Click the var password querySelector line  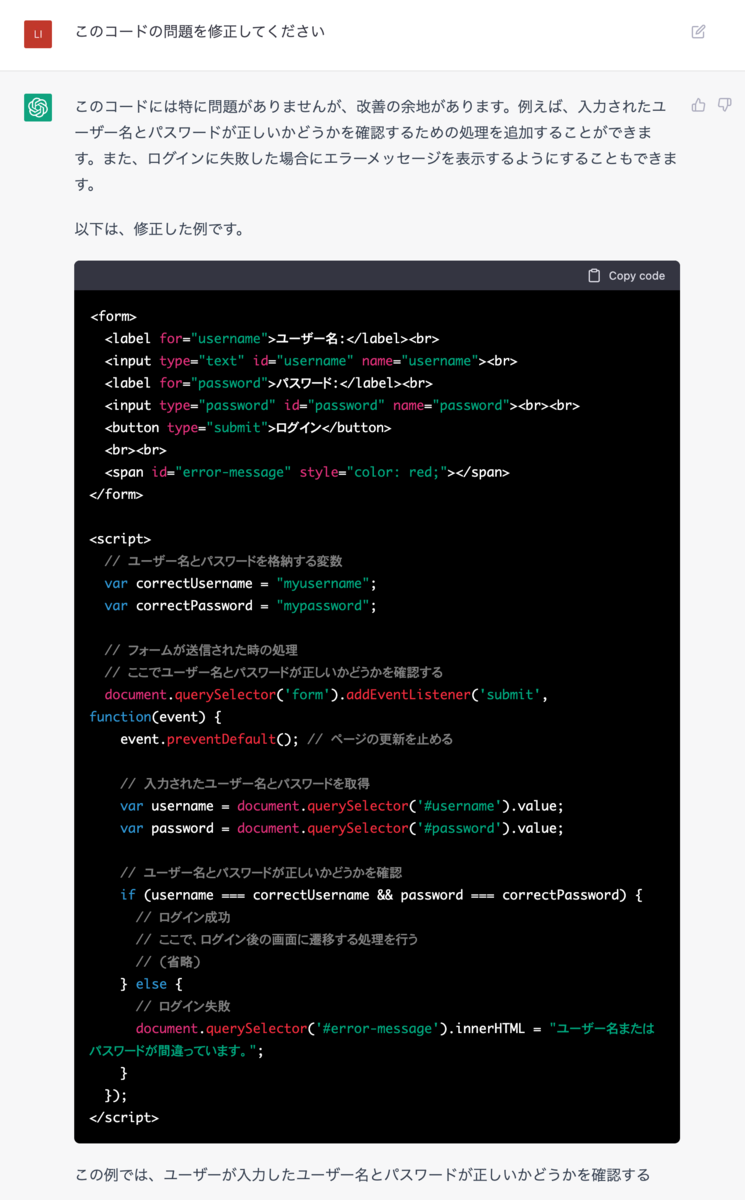click(x=342, y=828)
